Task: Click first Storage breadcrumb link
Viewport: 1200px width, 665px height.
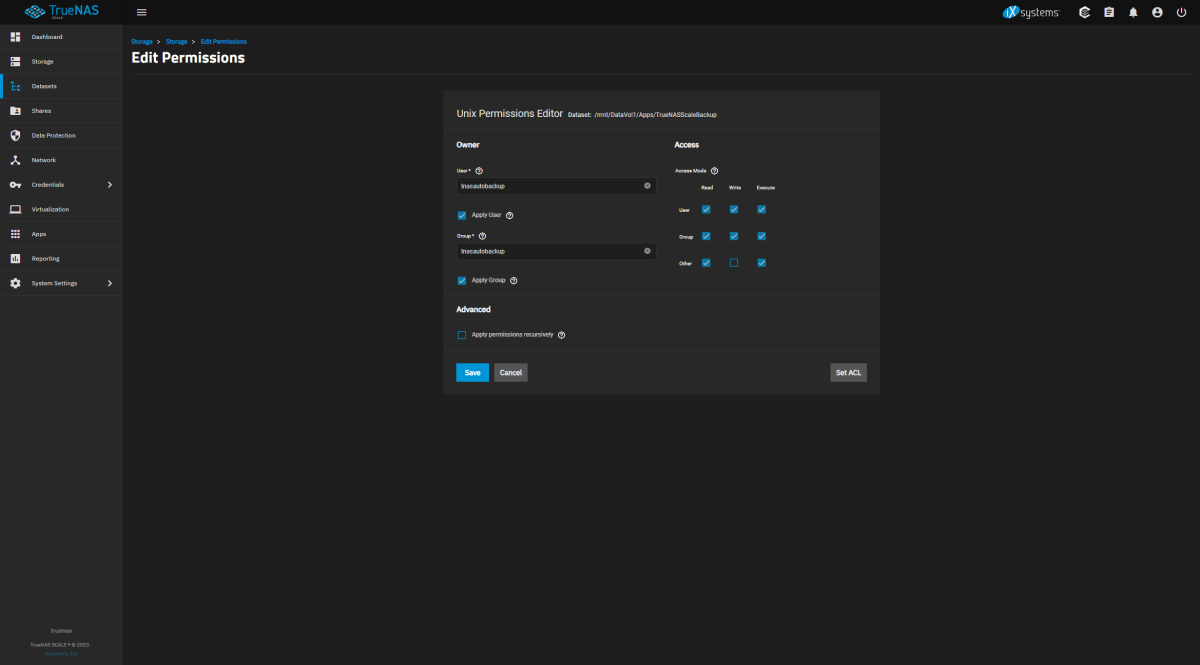Action: [x=142, y=42]
